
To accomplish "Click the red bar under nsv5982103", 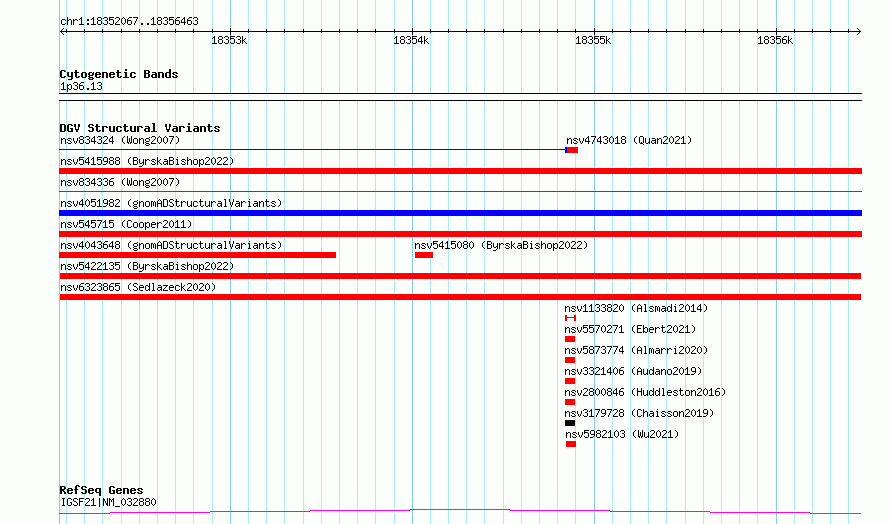I will 571,444.
